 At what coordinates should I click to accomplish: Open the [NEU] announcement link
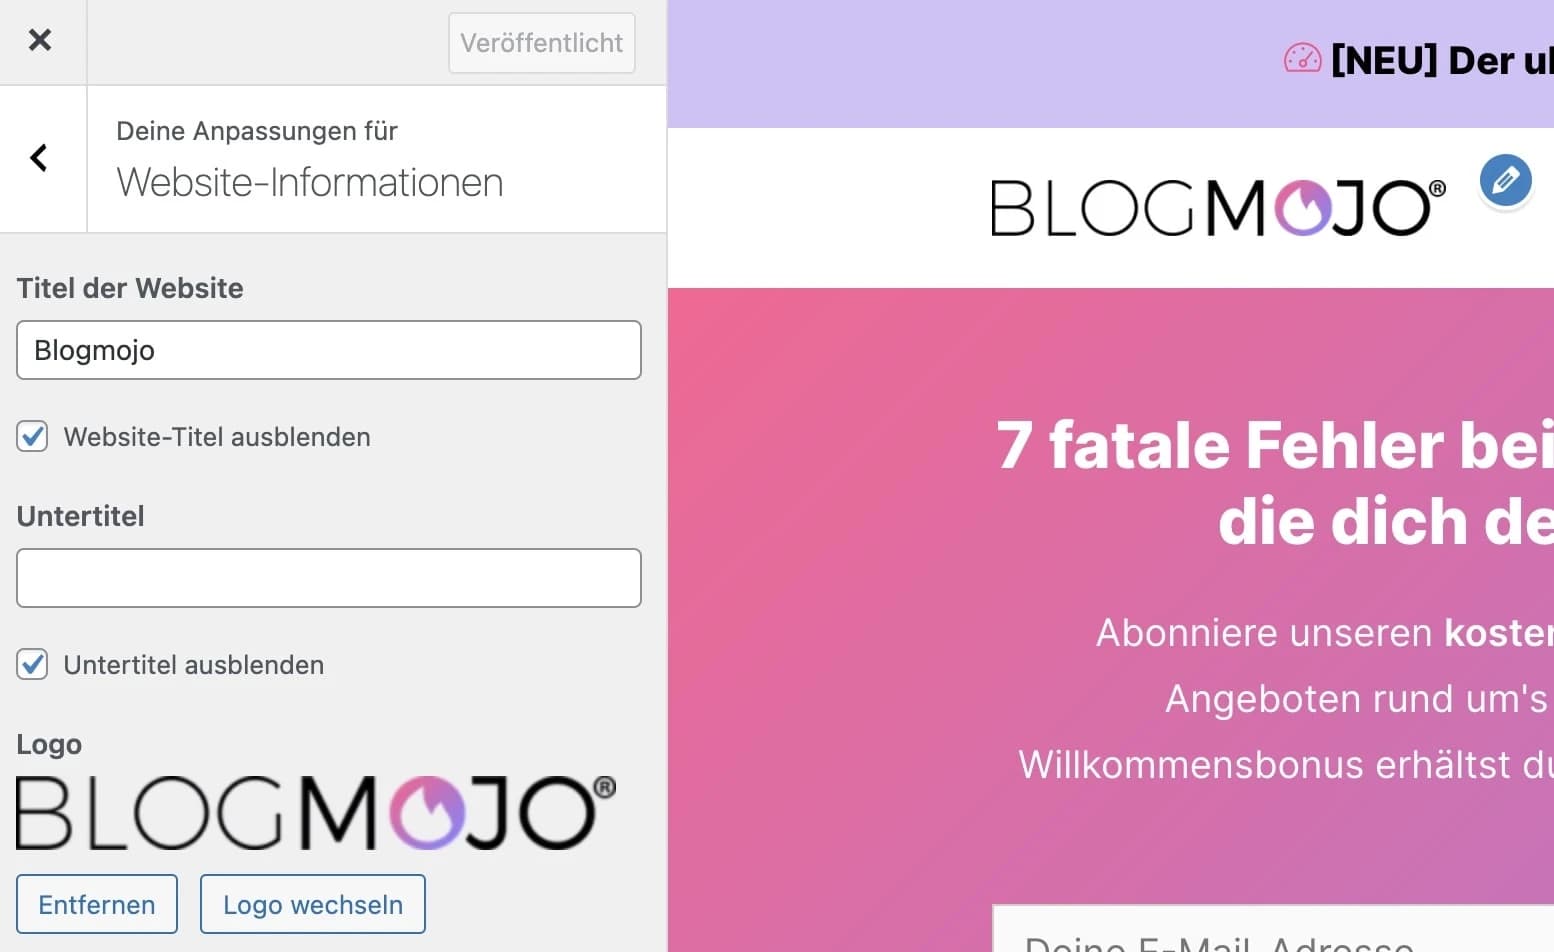coord(1441,61)
